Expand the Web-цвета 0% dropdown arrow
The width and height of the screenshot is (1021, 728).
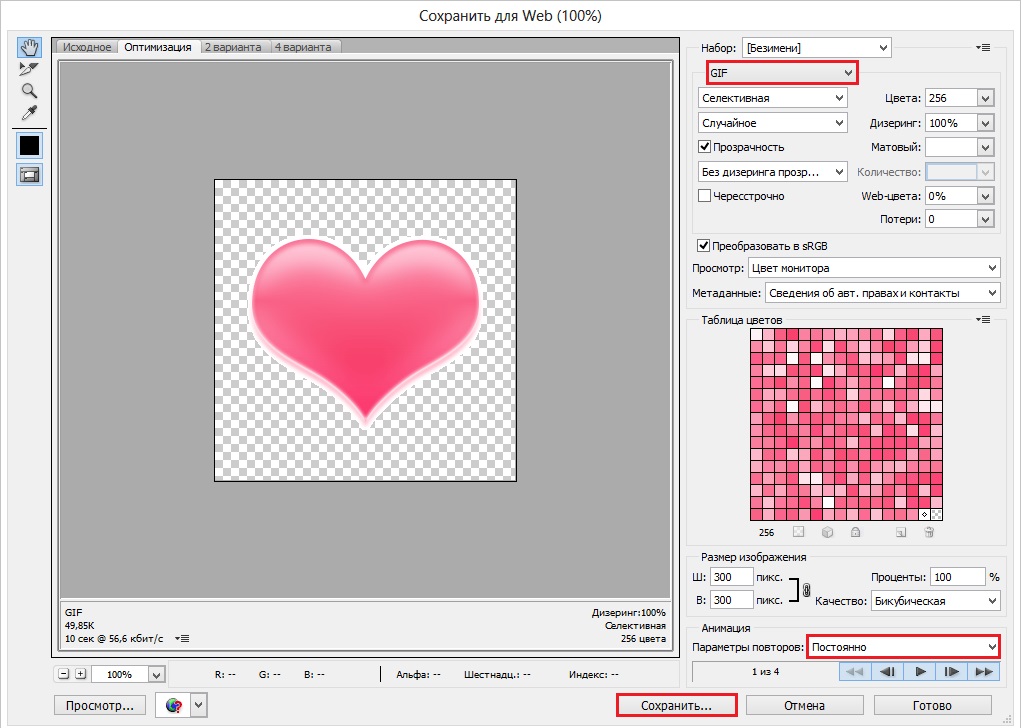tap(985, 196)
